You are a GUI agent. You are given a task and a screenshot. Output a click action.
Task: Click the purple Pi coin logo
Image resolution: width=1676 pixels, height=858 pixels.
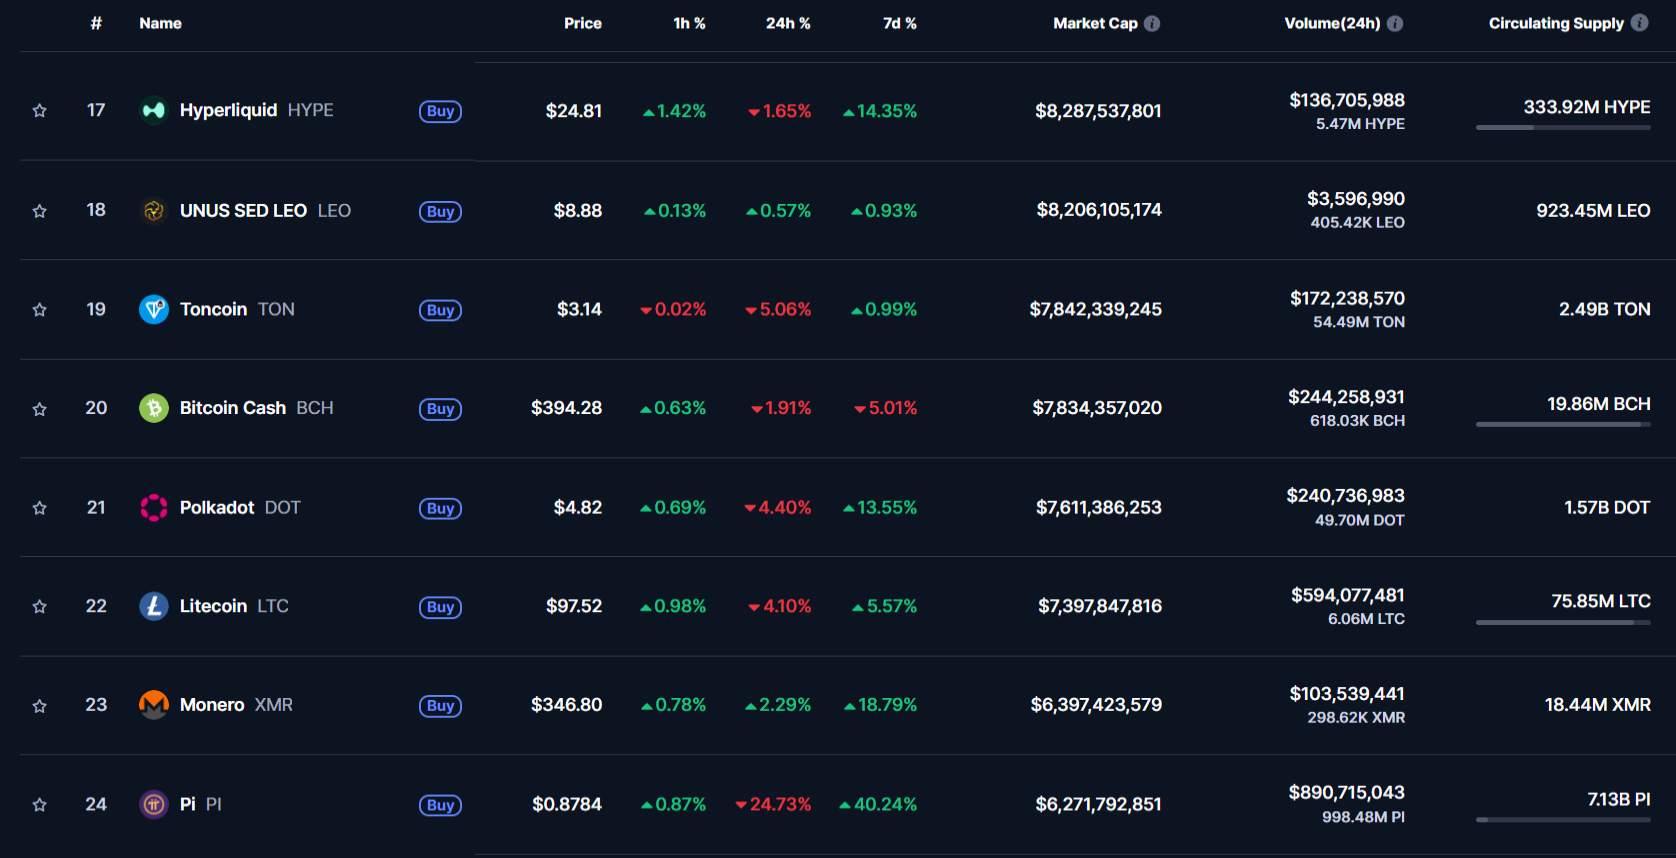pyautogui.click(x=154, y=804)
